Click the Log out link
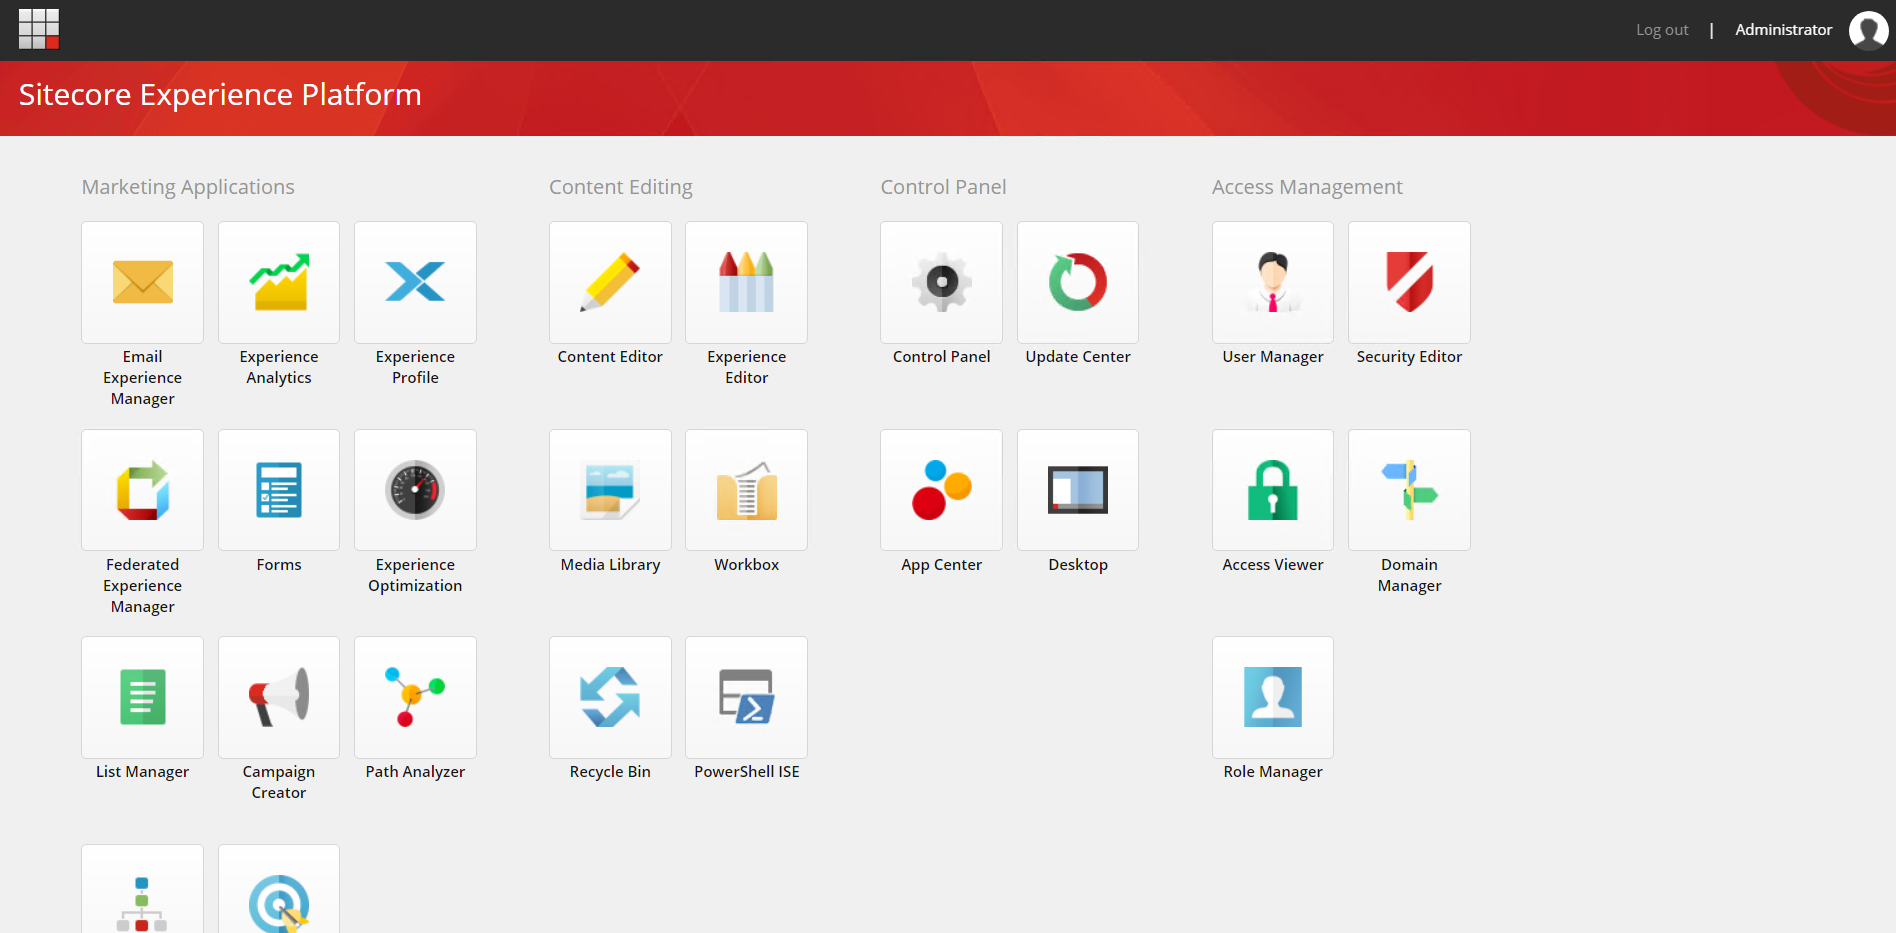 (1662, 30)
